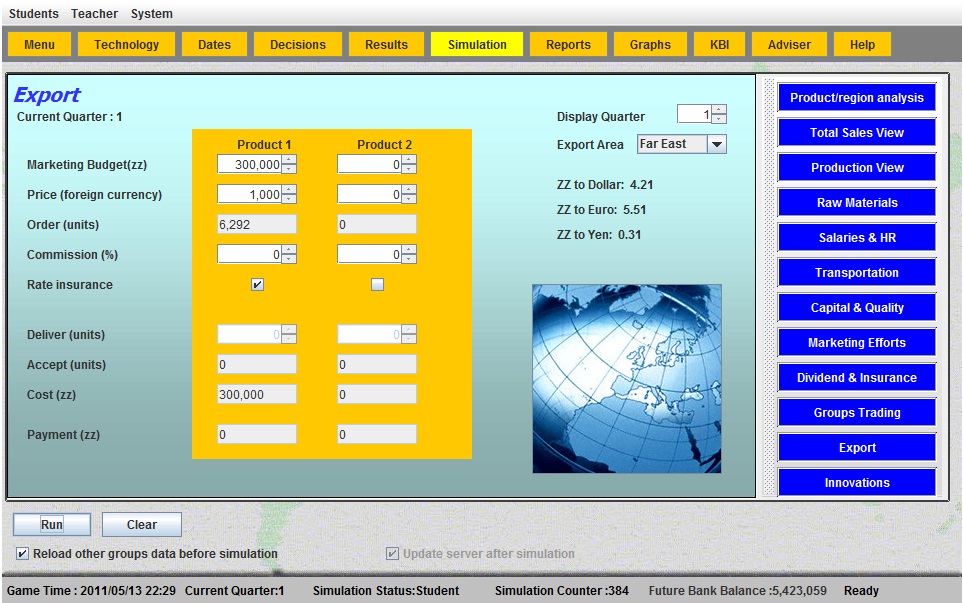
Task: Open the Teacher menu
Action: tap(94, 14)
